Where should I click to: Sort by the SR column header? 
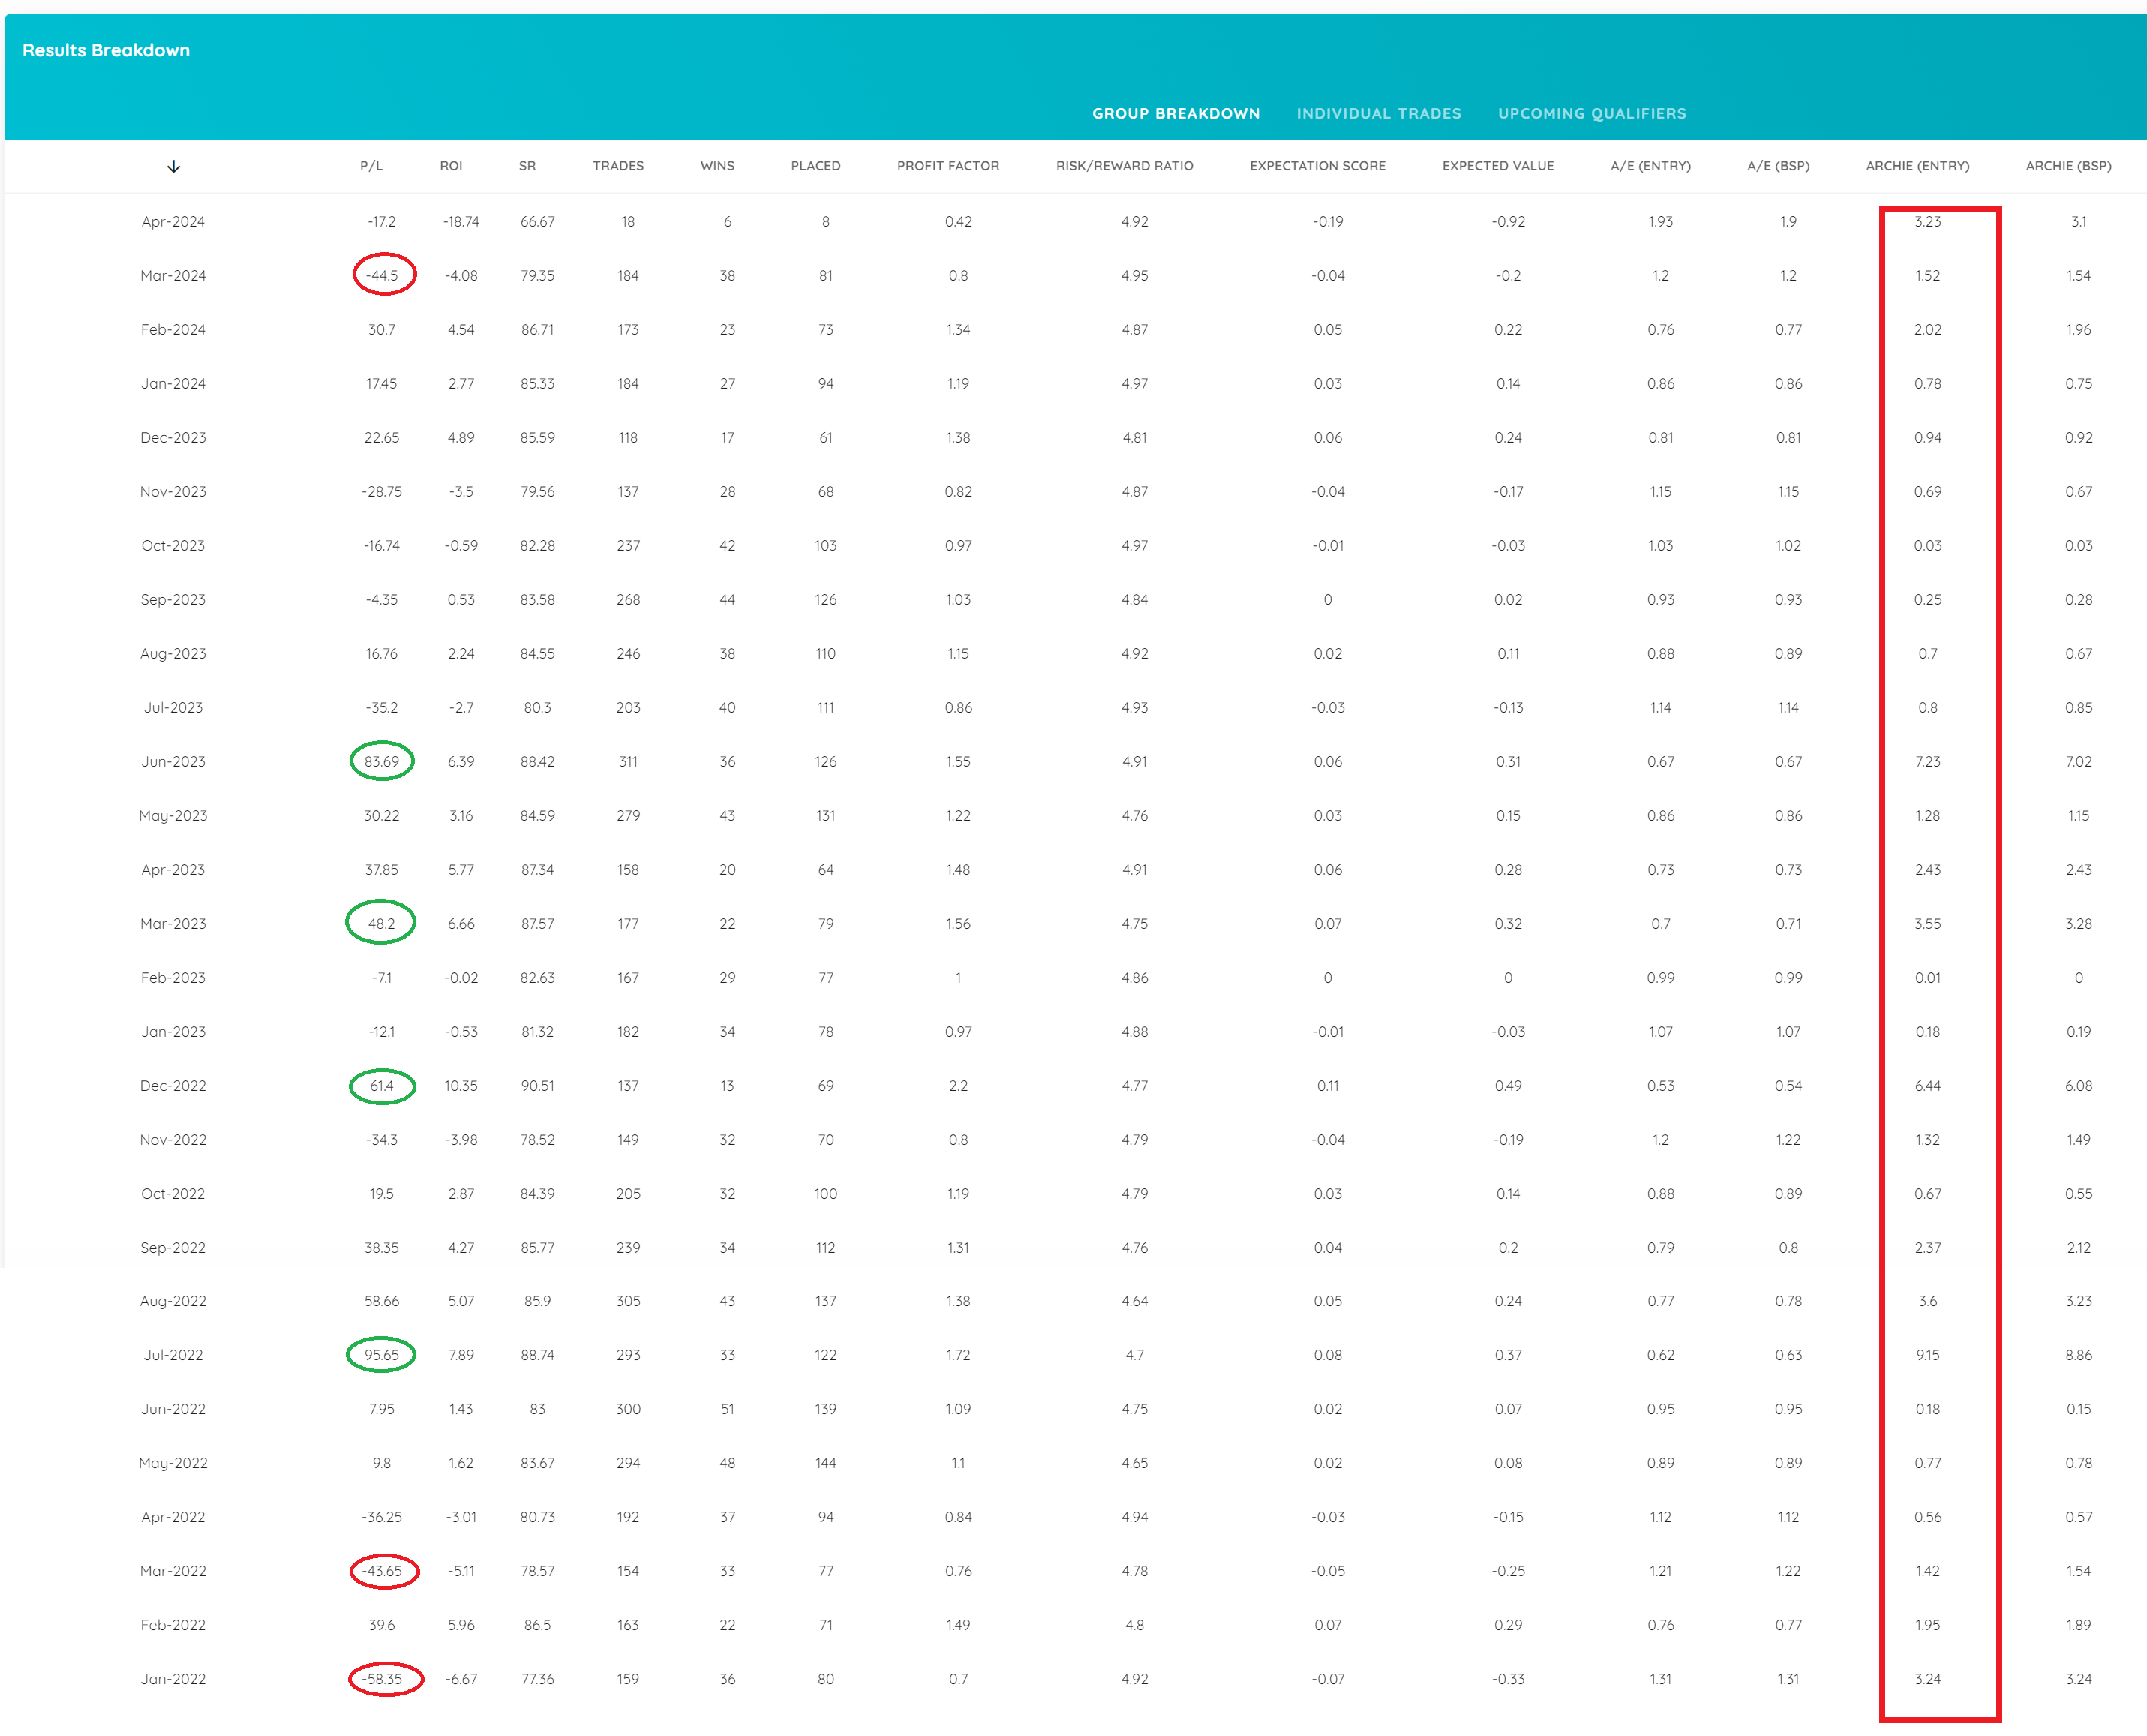point(527,166)
